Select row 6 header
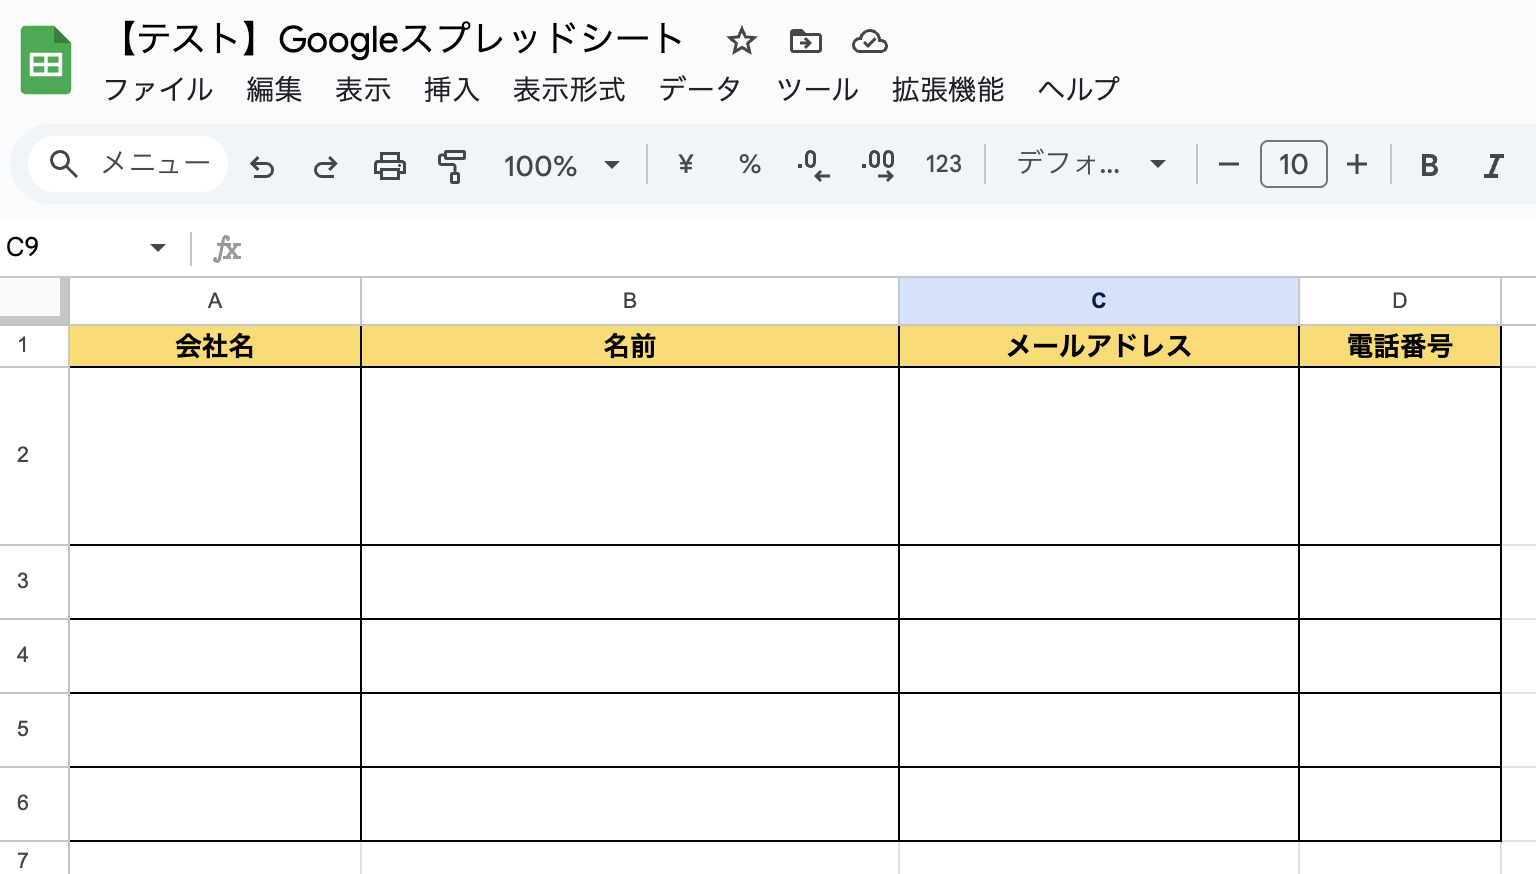Image resolution: width=1536 pixels, height=874 pixels. 34,804
